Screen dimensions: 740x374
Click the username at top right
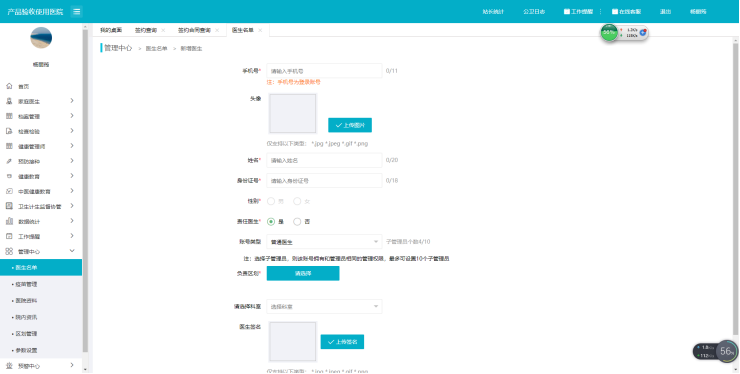pyautogui.click(x=698, y=11)
